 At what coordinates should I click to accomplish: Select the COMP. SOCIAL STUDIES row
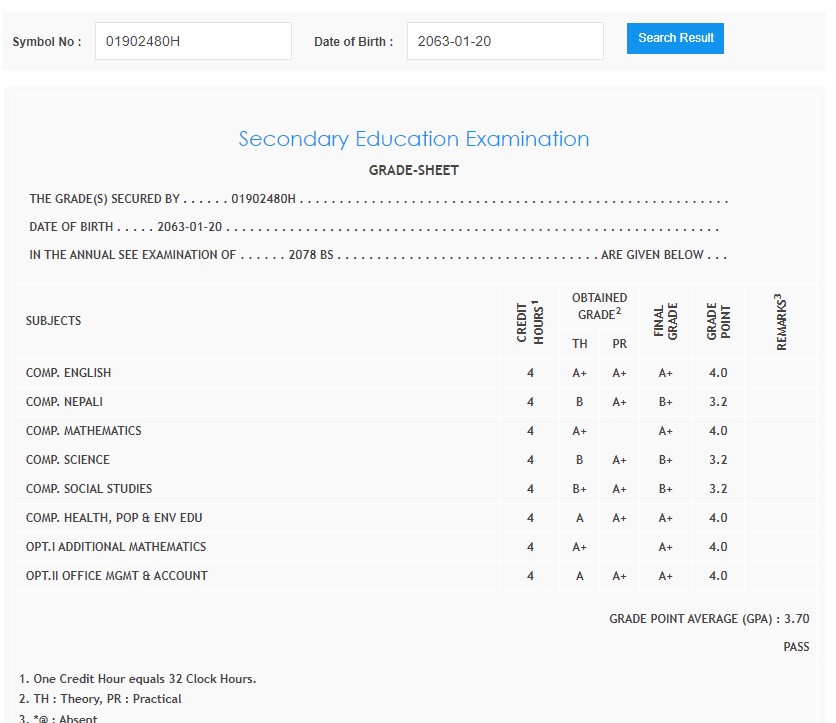89,489
